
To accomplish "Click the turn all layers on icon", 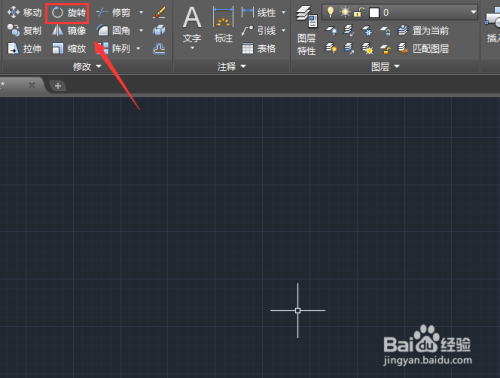I will coord(331,49).
